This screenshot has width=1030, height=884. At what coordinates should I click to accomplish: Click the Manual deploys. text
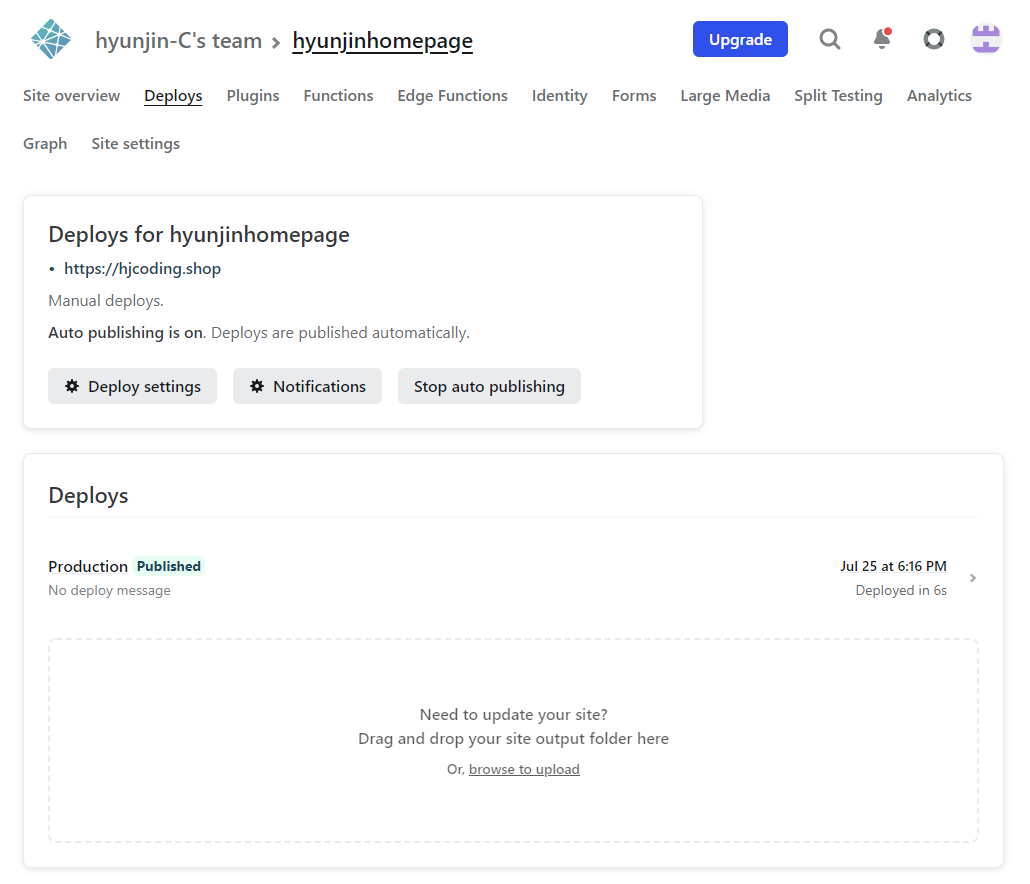pyautogui.click(x=106, y=301)
